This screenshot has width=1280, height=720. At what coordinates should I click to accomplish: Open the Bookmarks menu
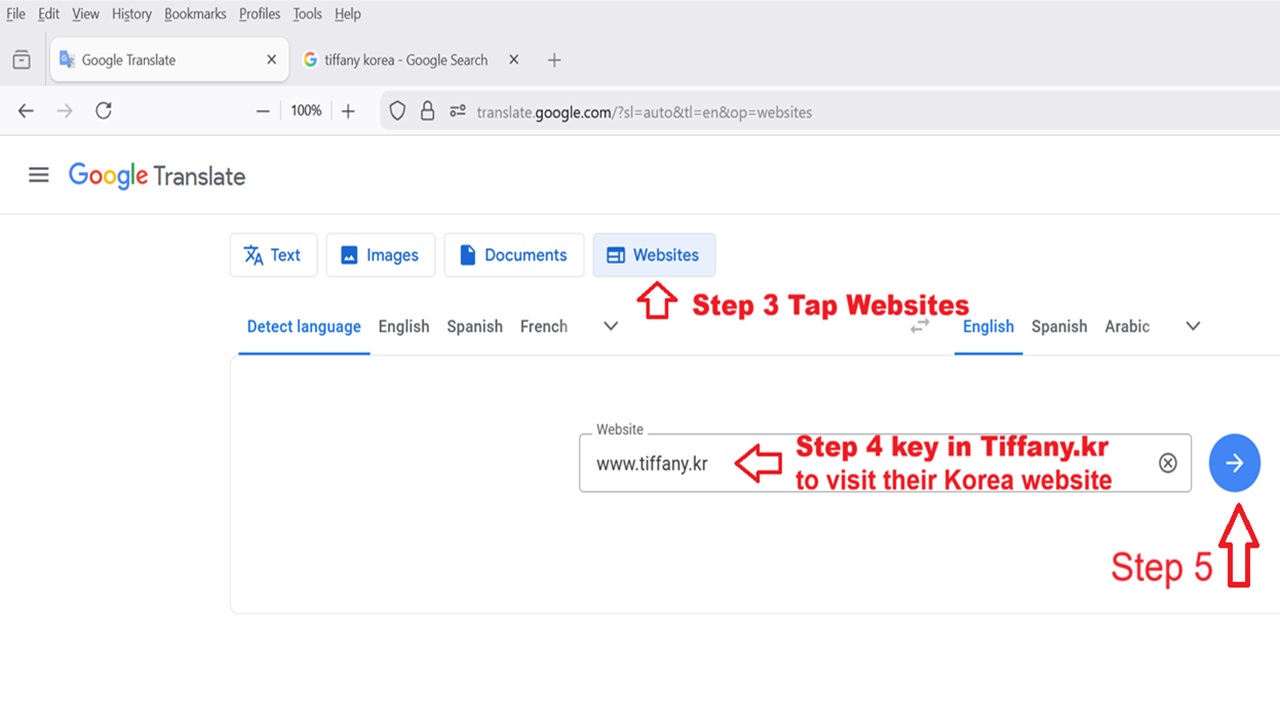click(196, 14)
